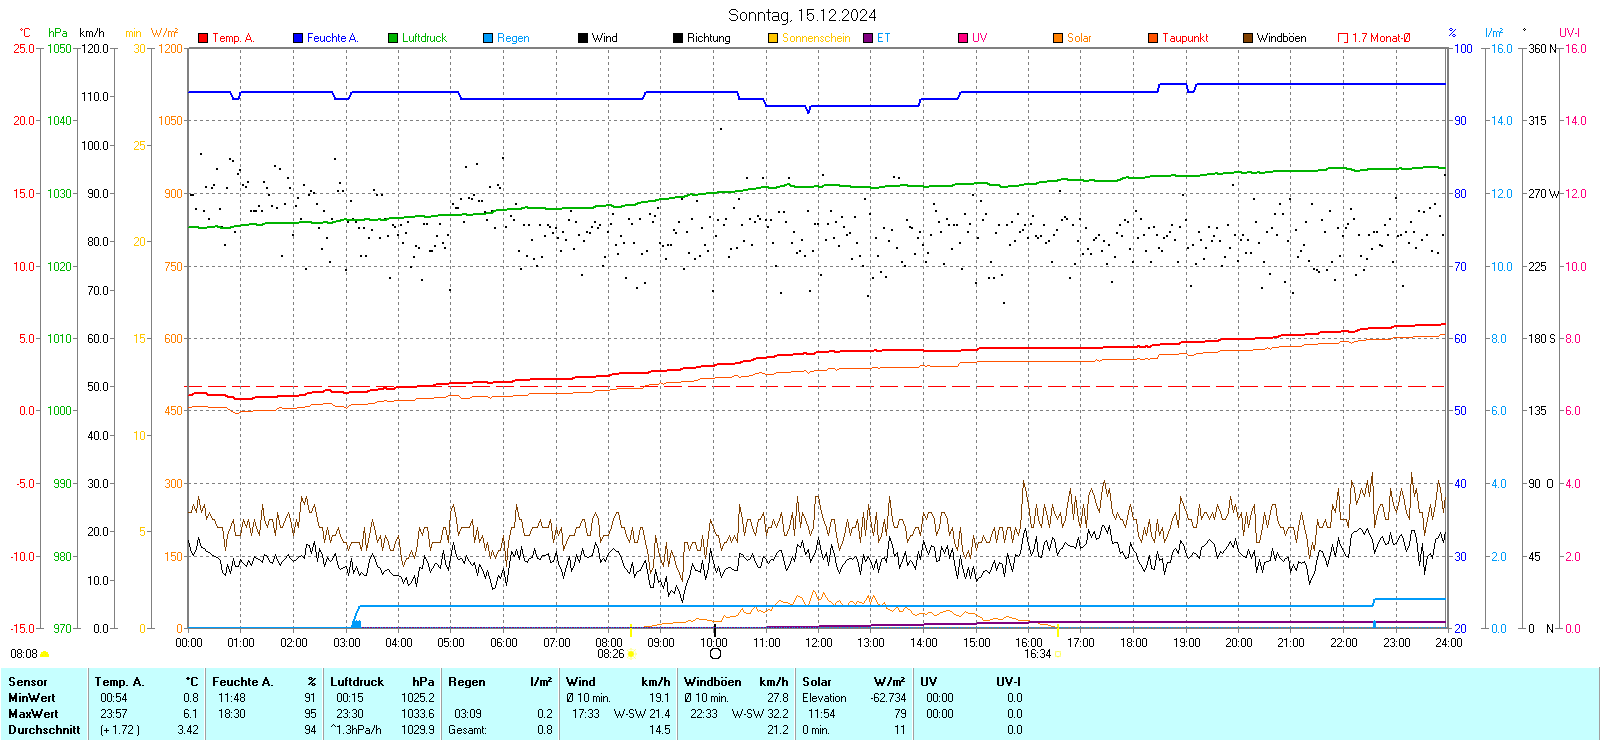Click the Windböen column header in table

point(712,682)
